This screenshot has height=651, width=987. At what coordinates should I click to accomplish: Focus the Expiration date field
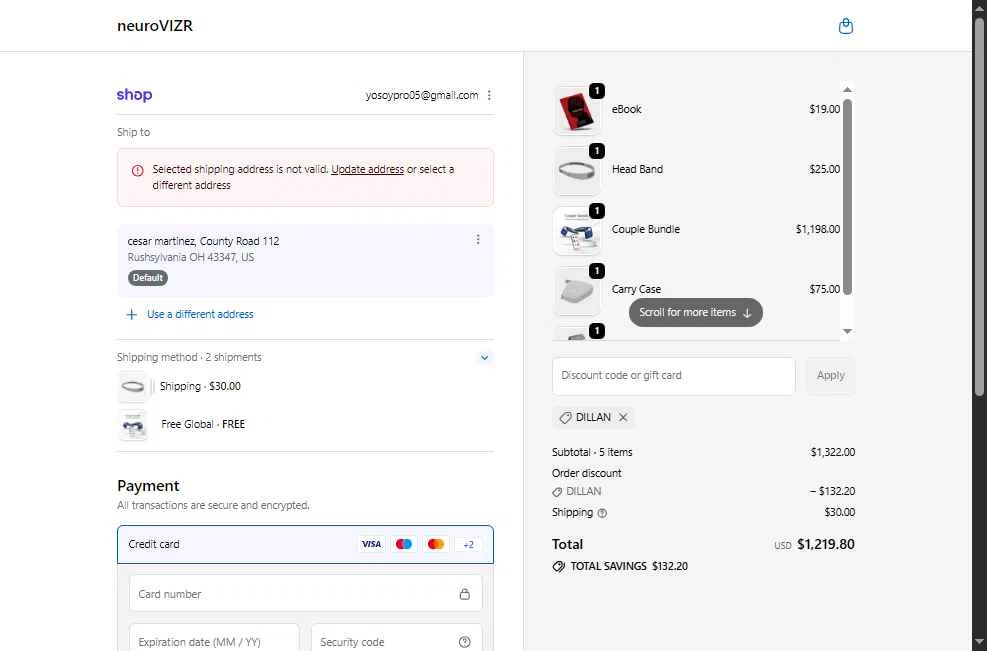coord(215,638)
